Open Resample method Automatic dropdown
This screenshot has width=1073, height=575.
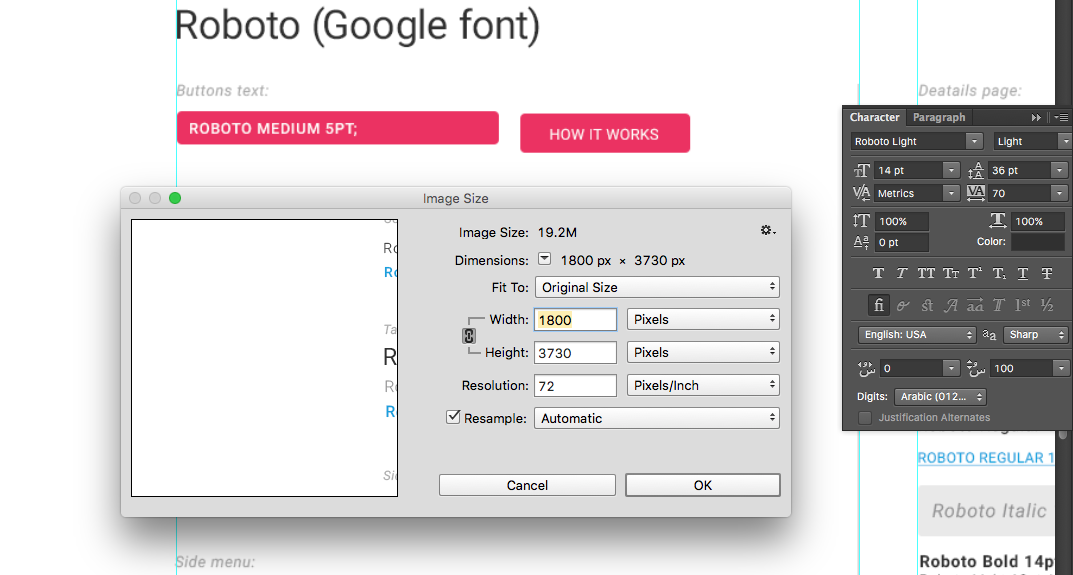tap(657, 418)
